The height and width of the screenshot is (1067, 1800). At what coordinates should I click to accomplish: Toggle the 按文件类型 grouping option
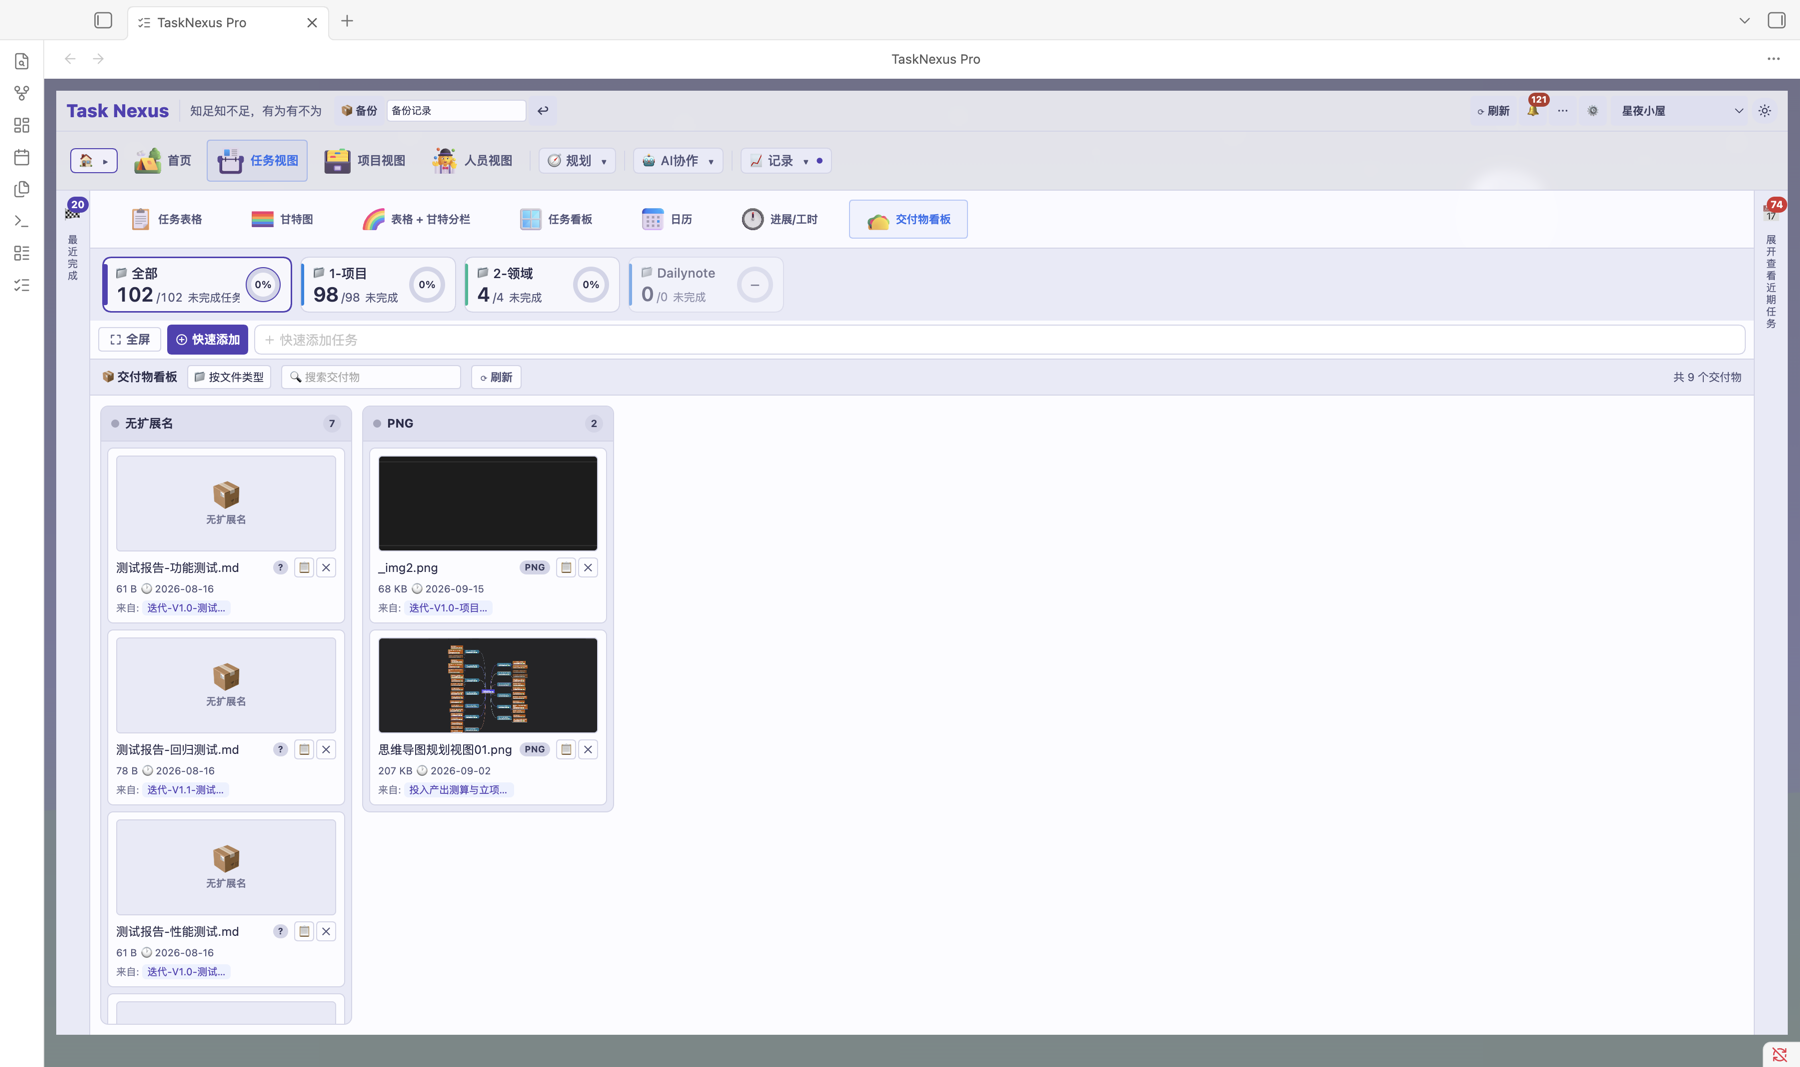click(229, 377)
